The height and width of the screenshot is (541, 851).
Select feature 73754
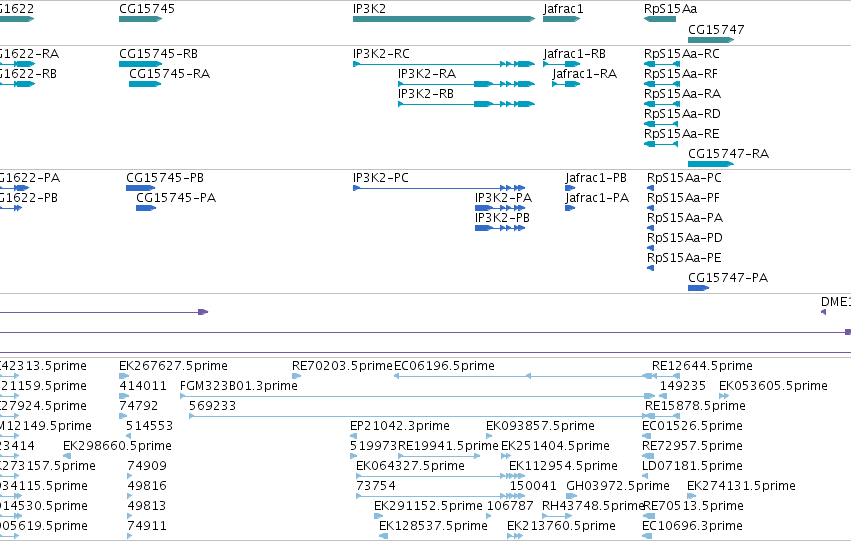(376, 486)
